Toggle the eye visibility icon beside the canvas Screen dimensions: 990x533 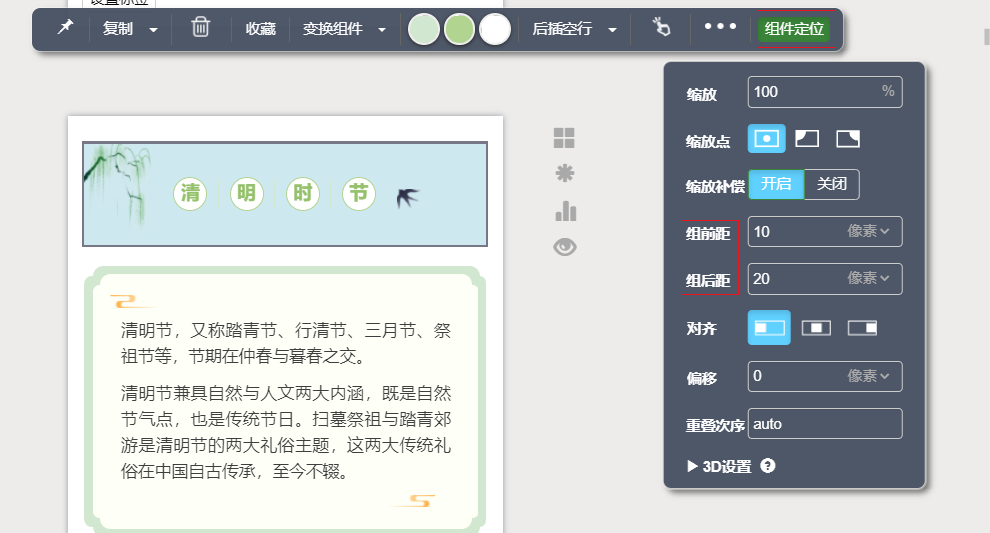pos(564,247)
